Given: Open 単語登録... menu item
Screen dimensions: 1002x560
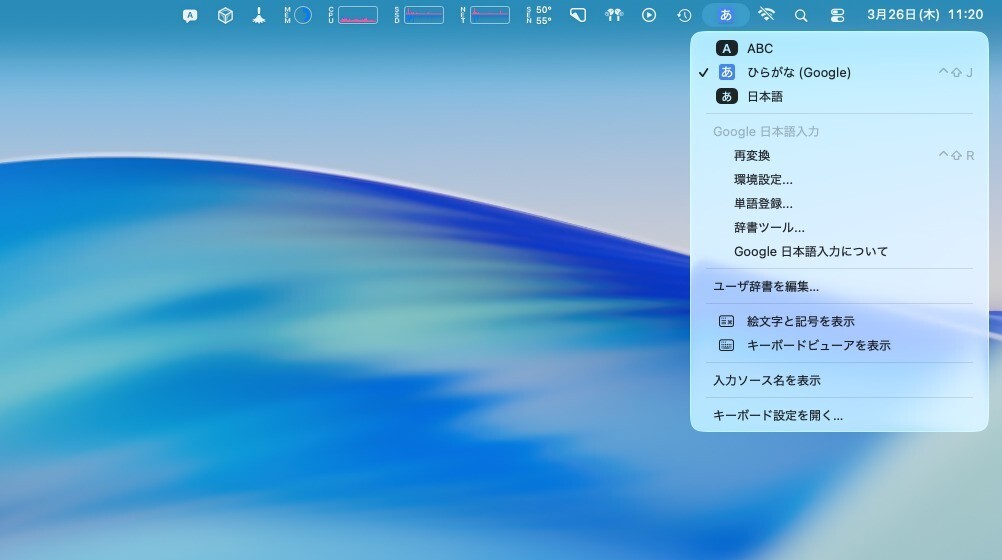Looking at the screenshot, I should pyautogui.click(x=763, y=203).
